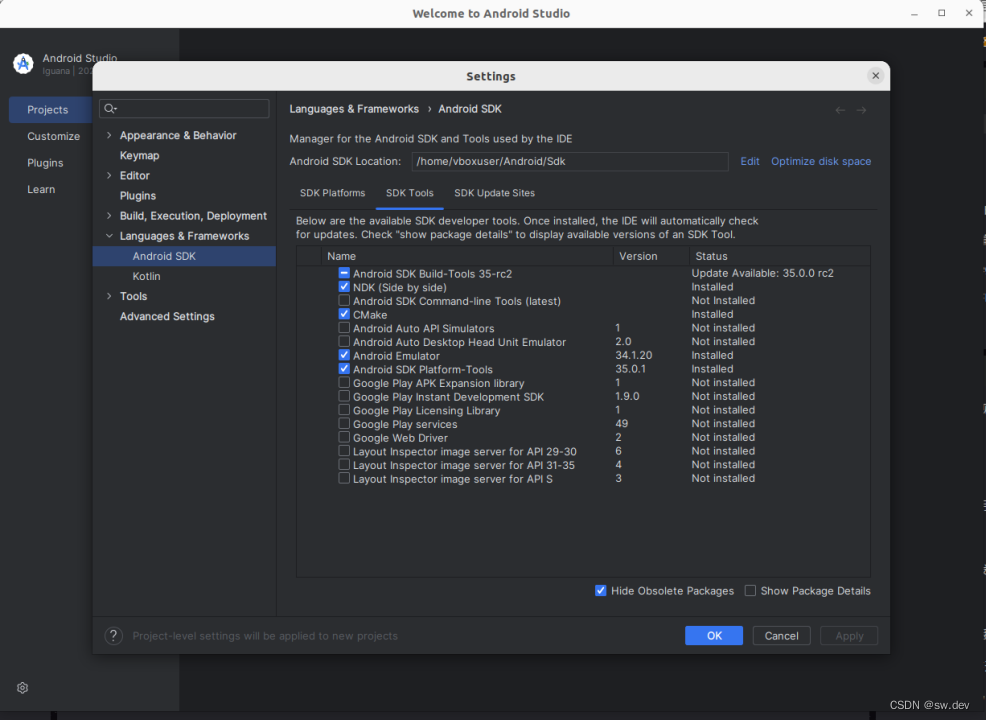This screenshot has height=720, width=986.
Task: Select the SDK Tools tab
Action: pyautogui.click(x=409, y=193)
